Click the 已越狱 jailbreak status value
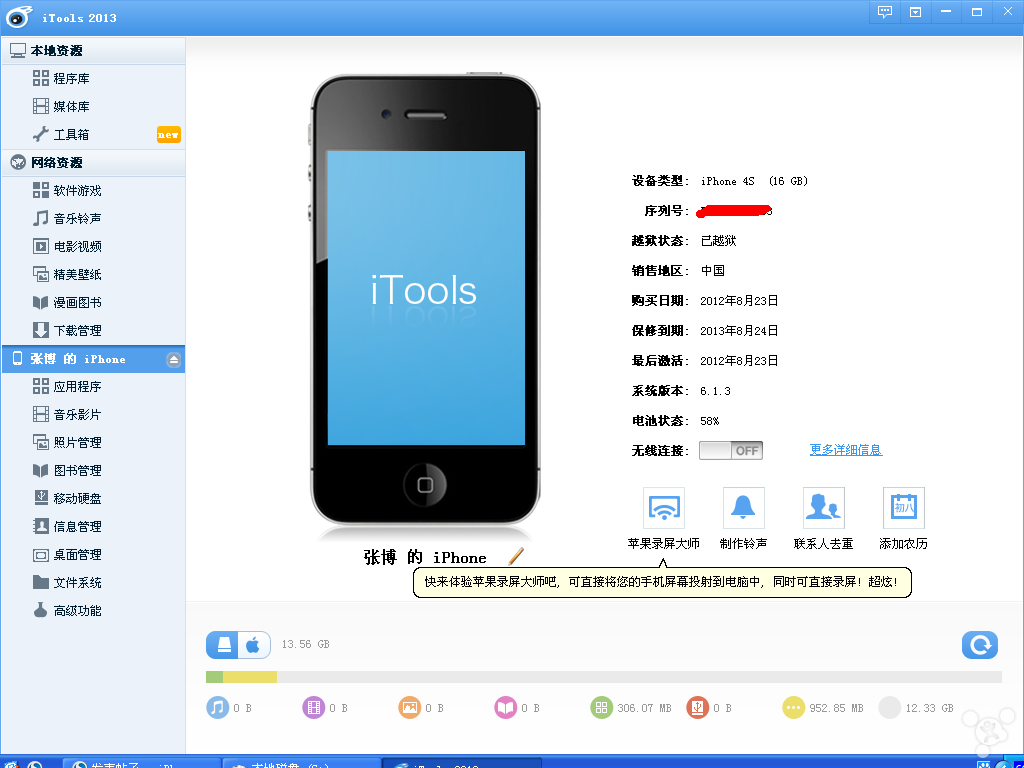The height and width of the screenshot is (768, 1024). [x=718, y=241]
